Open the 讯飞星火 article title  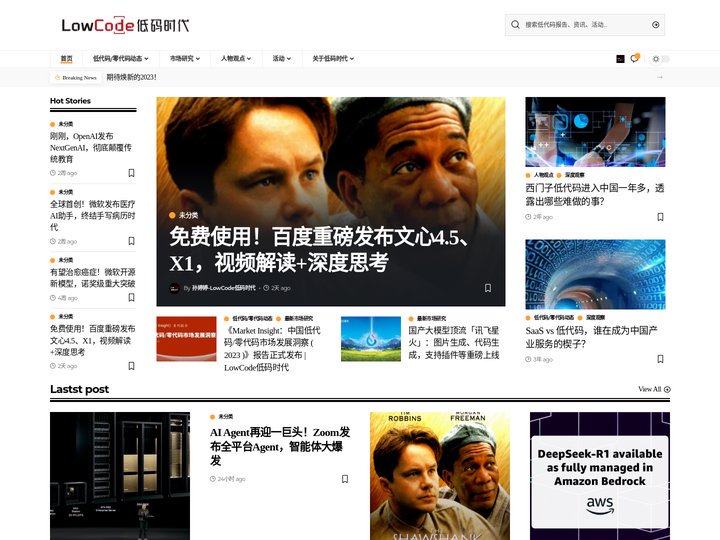coord(454,343)
